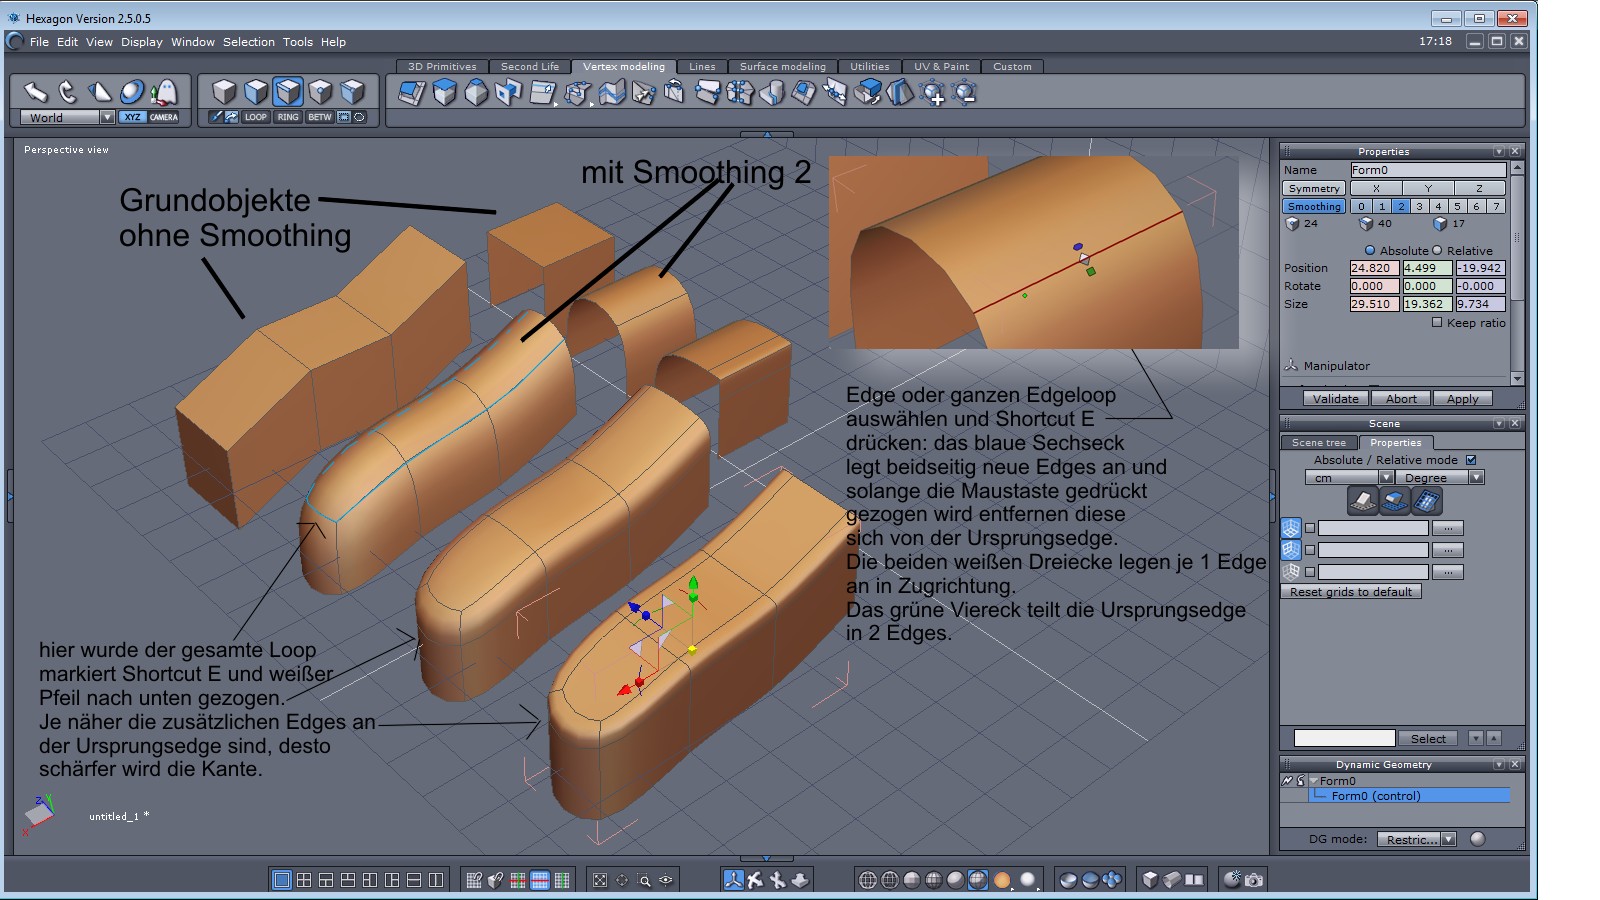Click the Name field containing Form0

[1428, 170]
